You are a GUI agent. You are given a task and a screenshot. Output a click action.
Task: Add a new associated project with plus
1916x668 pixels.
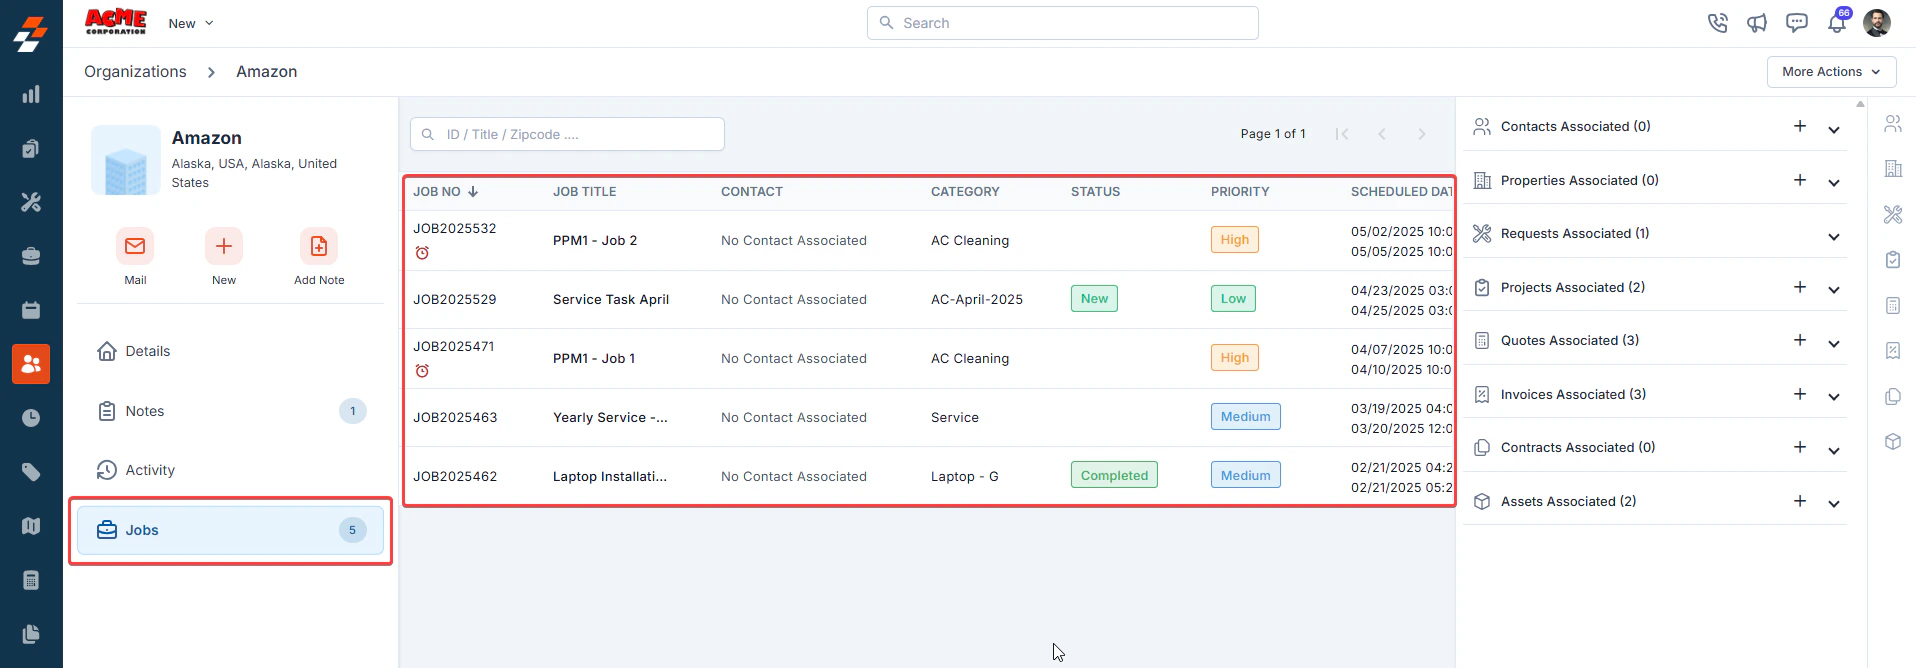(1800, 287)
